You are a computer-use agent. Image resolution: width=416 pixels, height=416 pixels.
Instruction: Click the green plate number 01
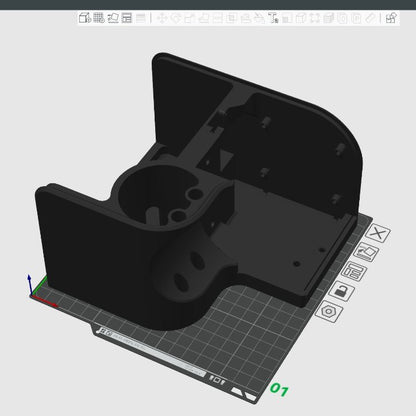pos(279,390)
